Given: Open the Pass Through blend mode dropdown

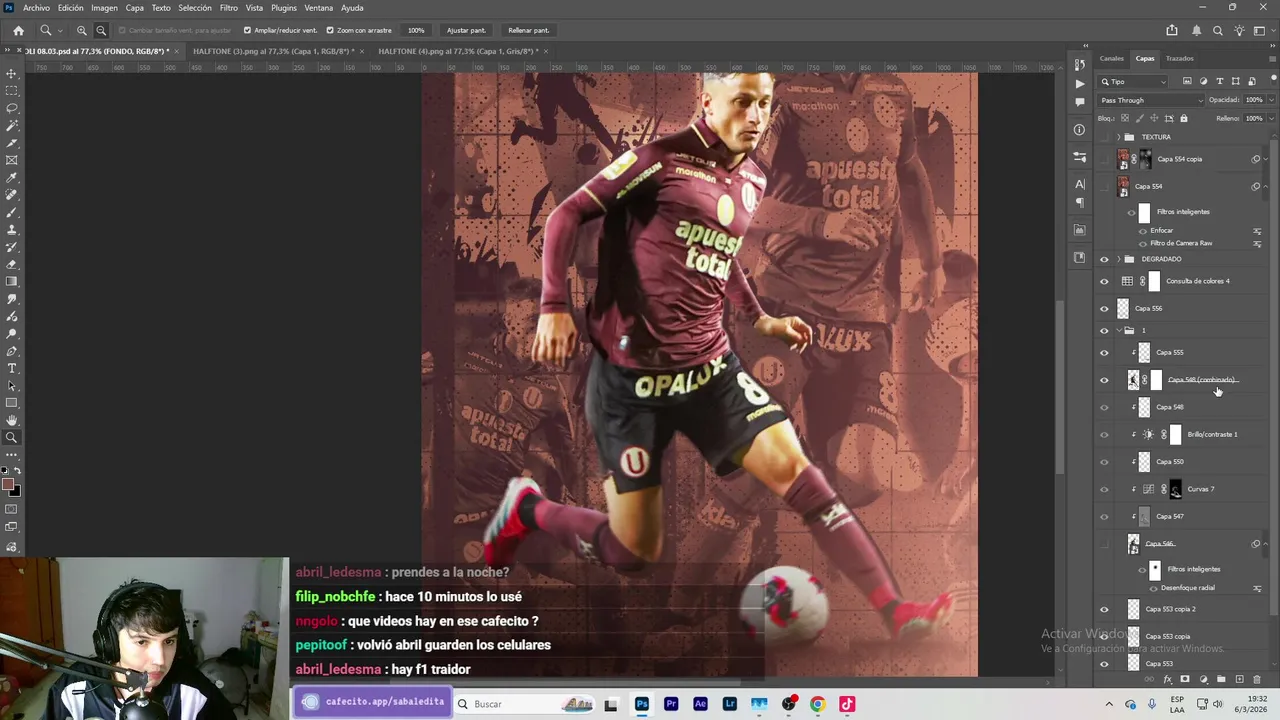Looking at the screenshot, I should [1152, 100].
